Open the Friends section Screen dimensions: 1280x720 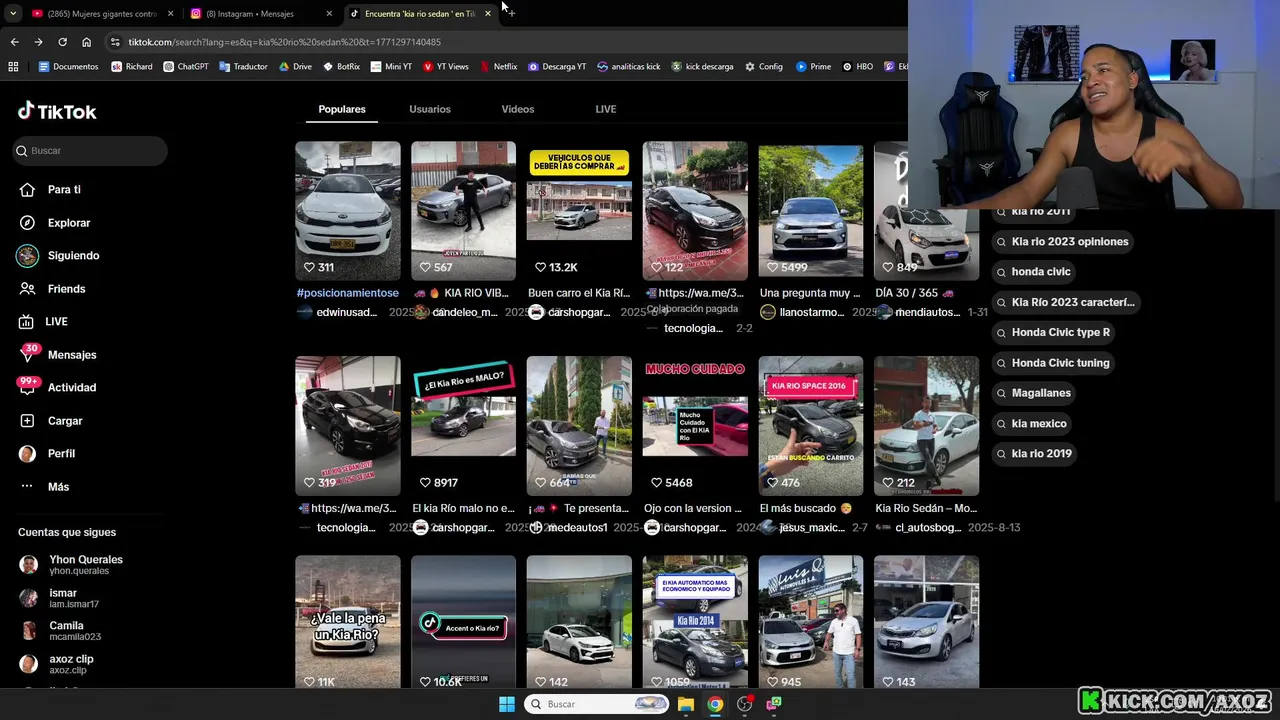click(66, 289)
